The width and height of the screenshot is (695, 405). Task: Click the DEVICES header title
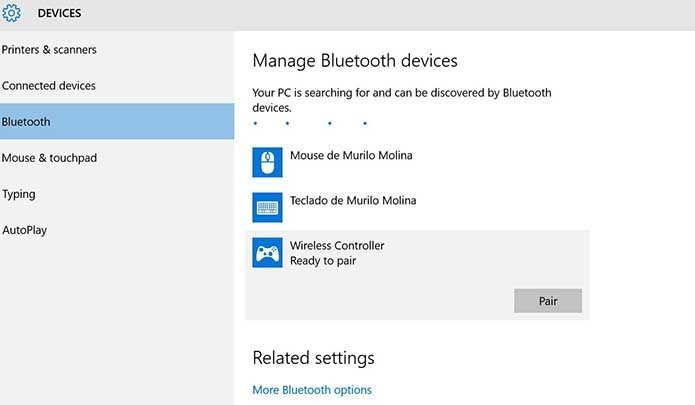59,13
